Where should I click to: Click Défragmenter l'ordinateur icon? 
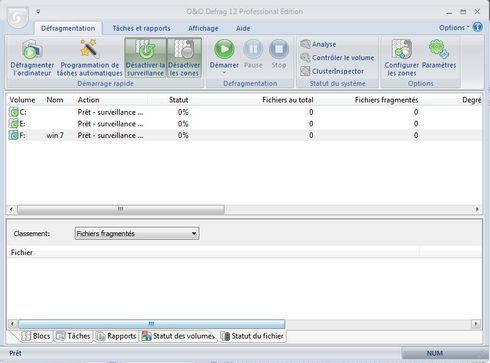click(32, 57)
